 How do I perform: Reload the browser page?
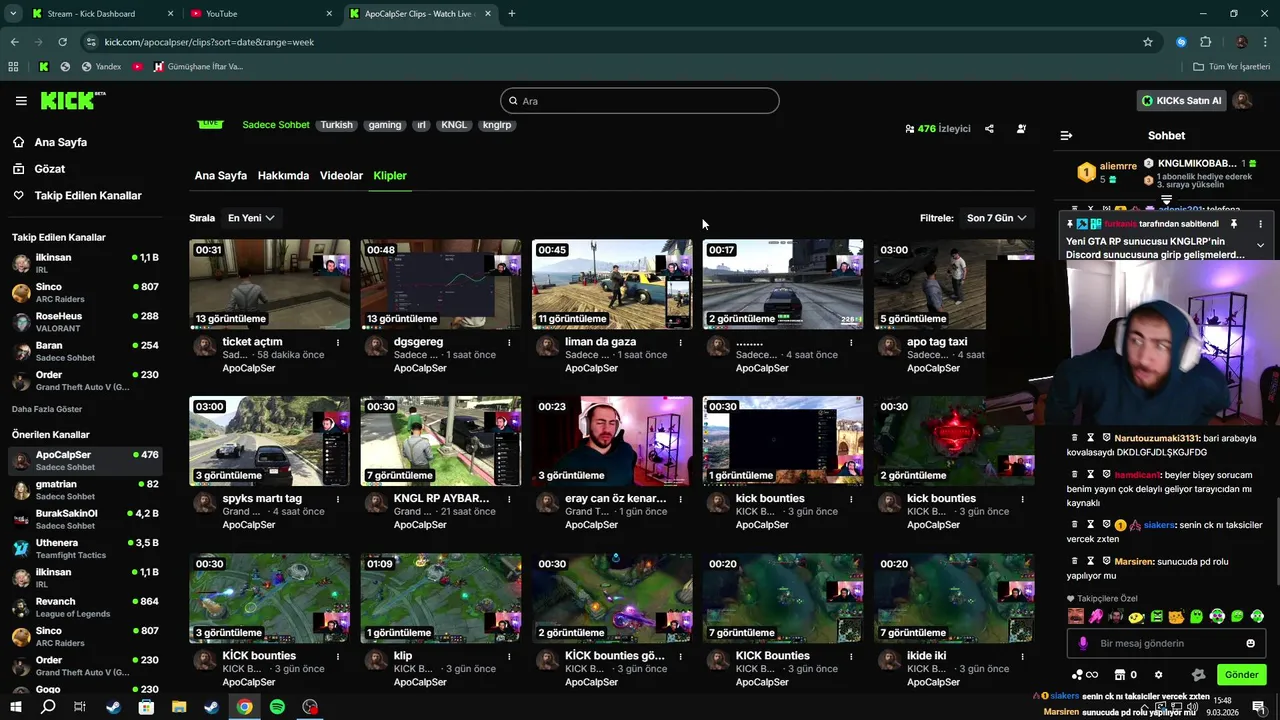click(x=62, y=42)
